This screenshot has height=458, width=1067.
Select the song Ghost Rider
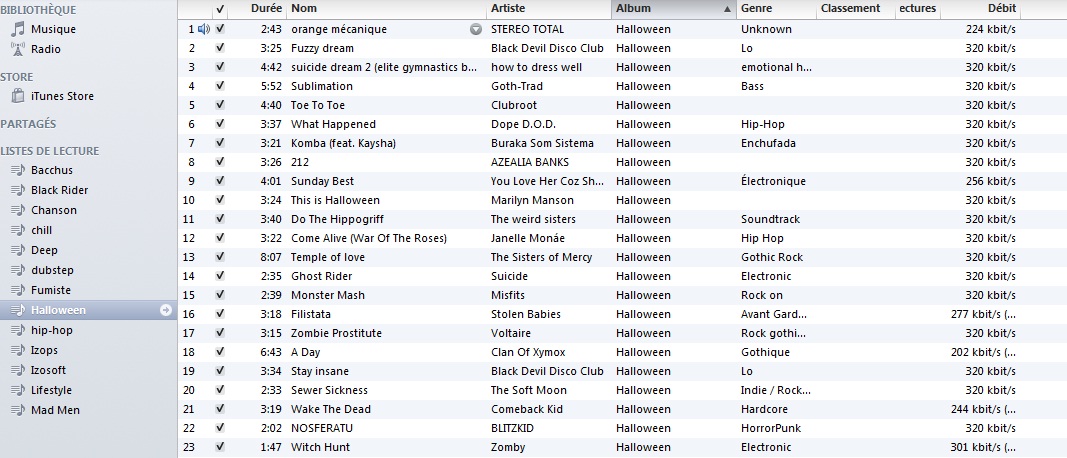coord(321,276)
